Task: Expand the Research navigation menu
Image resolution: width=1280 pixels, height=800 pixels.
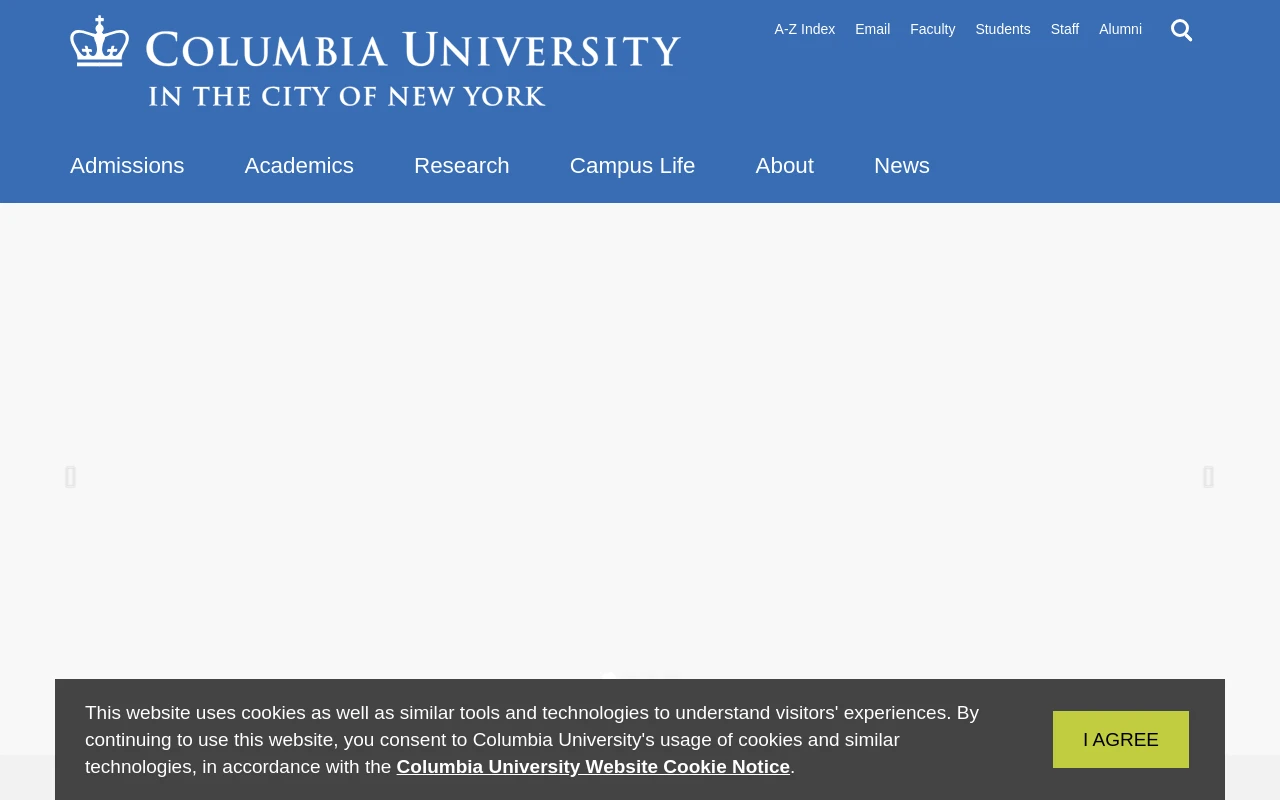Action: 461,166
